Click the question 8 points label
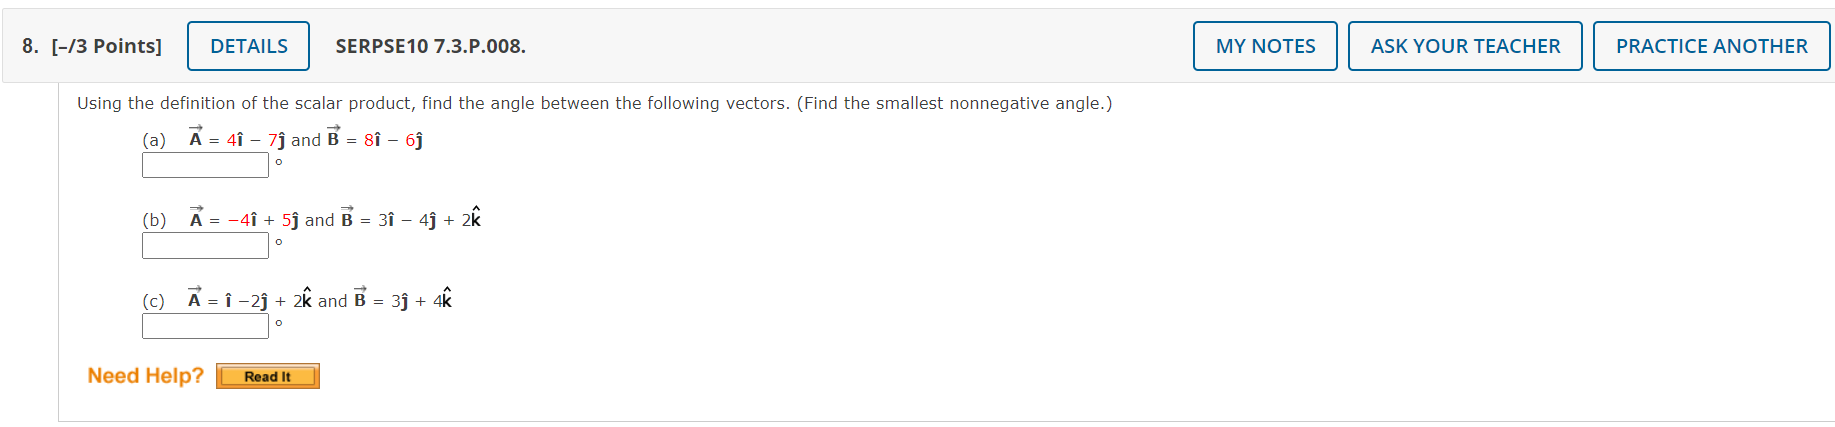Image resolution: width=1835 pixels, height=427 pixels. (92, 46)
